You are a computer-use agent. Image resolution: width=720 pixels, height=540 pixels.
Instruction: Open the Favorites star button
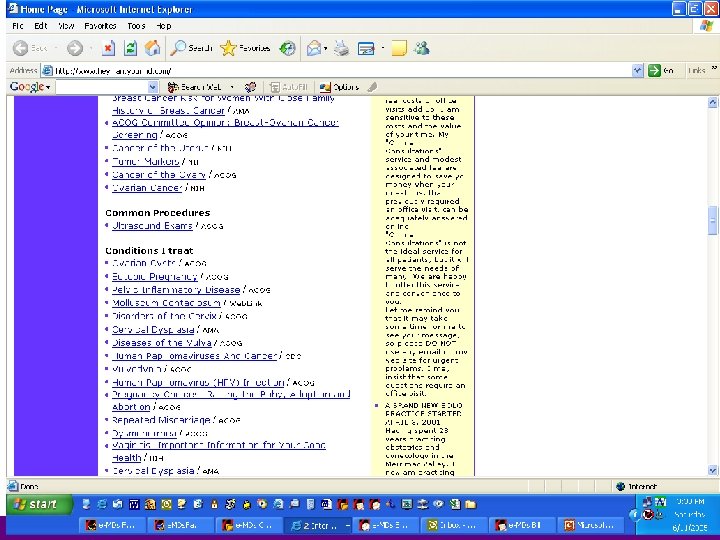pos(245,48)
